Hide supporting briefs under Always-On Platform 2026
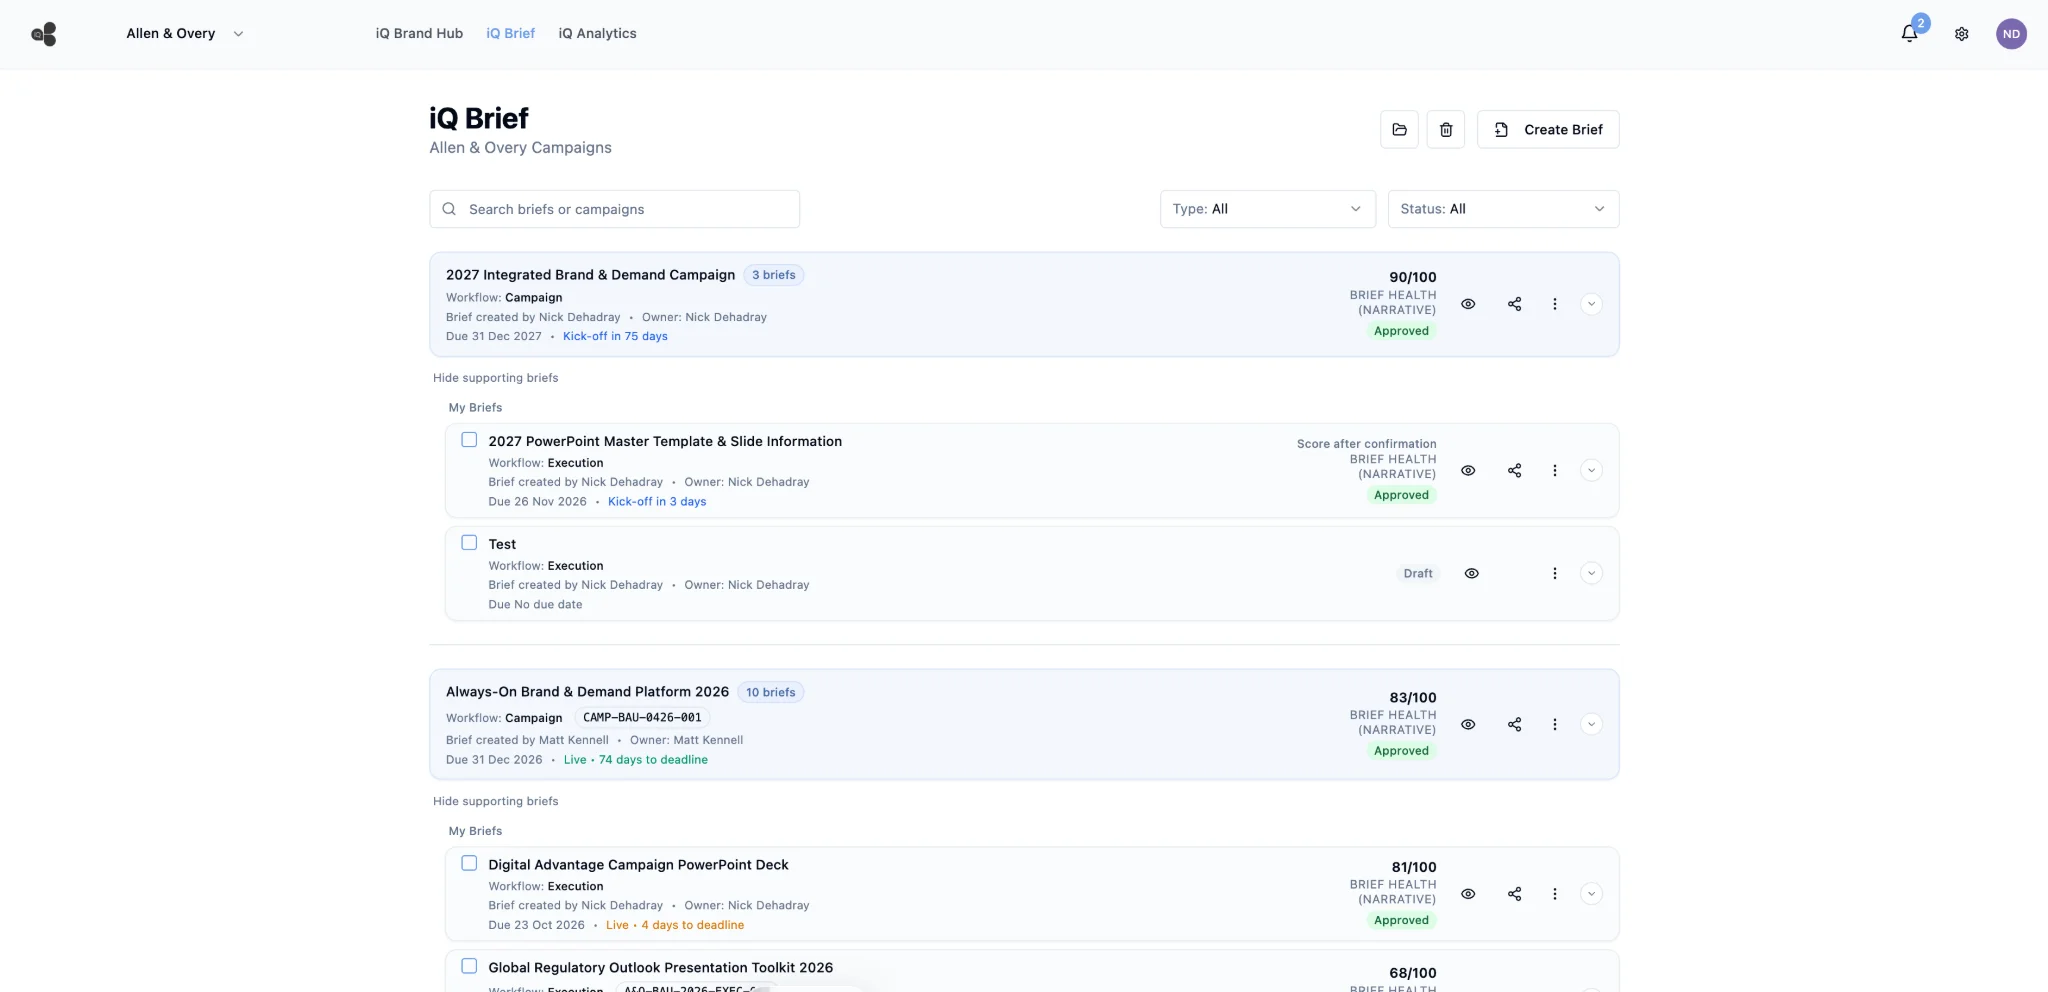 (495, 801)
